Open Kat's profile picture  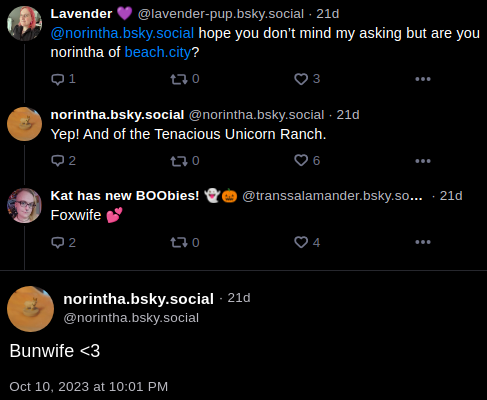(24, 205)
